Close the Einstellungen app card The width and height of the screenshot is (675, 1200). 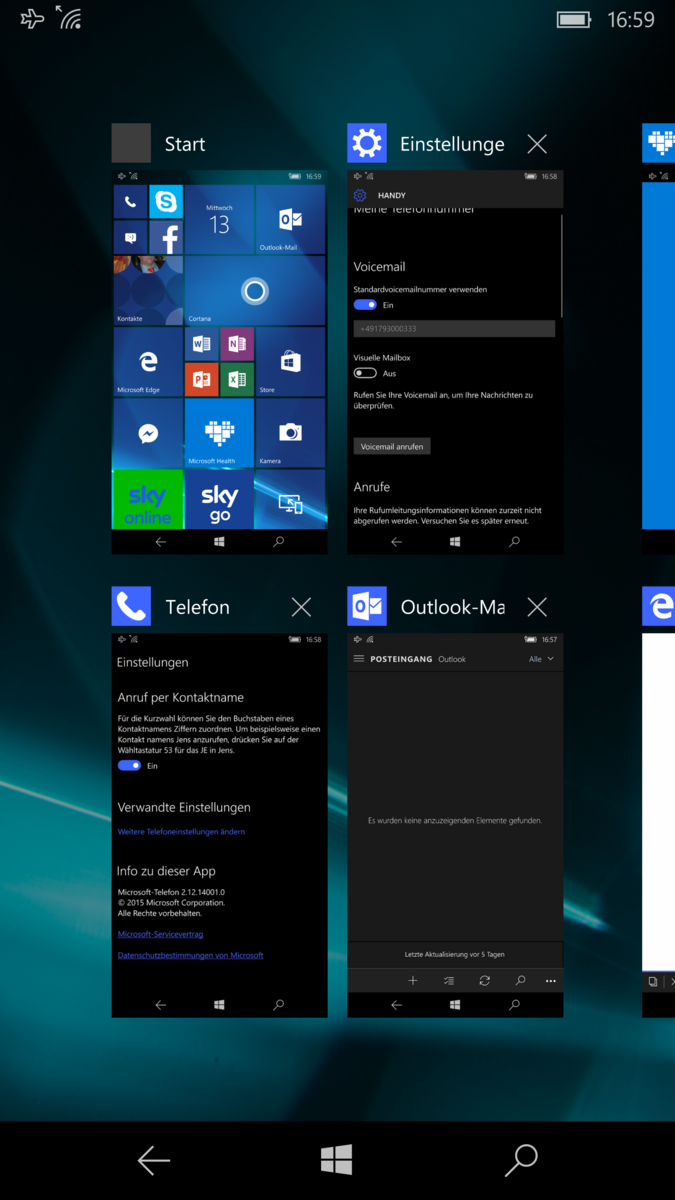pyautogui.click(x=537, y=144)
